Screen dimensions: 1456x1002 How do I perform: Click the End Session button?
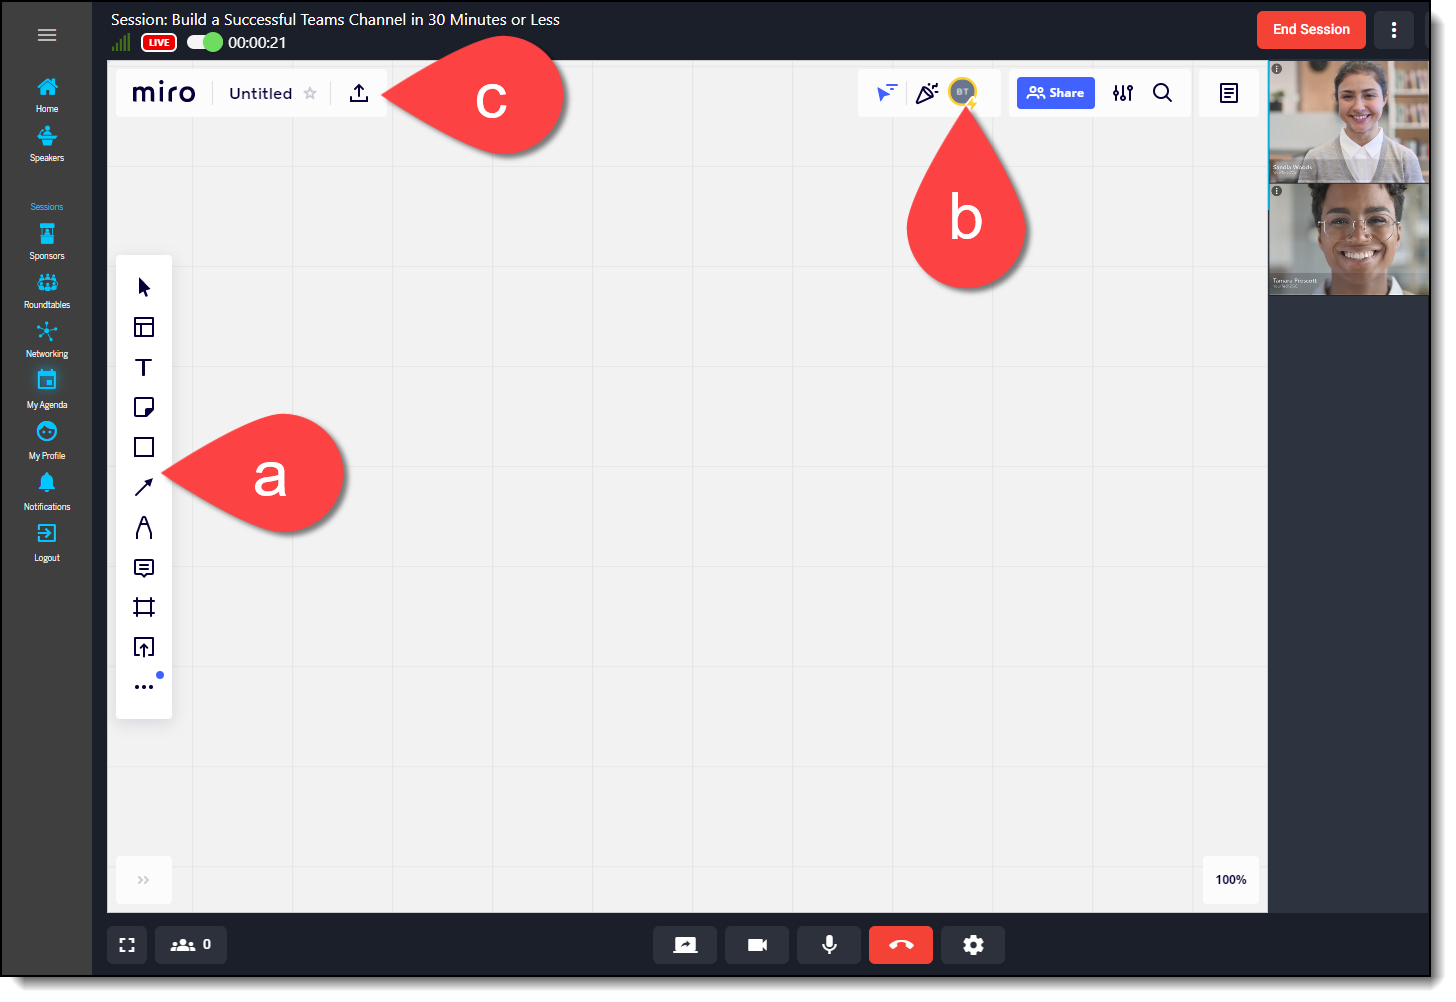click(1310, 30)
